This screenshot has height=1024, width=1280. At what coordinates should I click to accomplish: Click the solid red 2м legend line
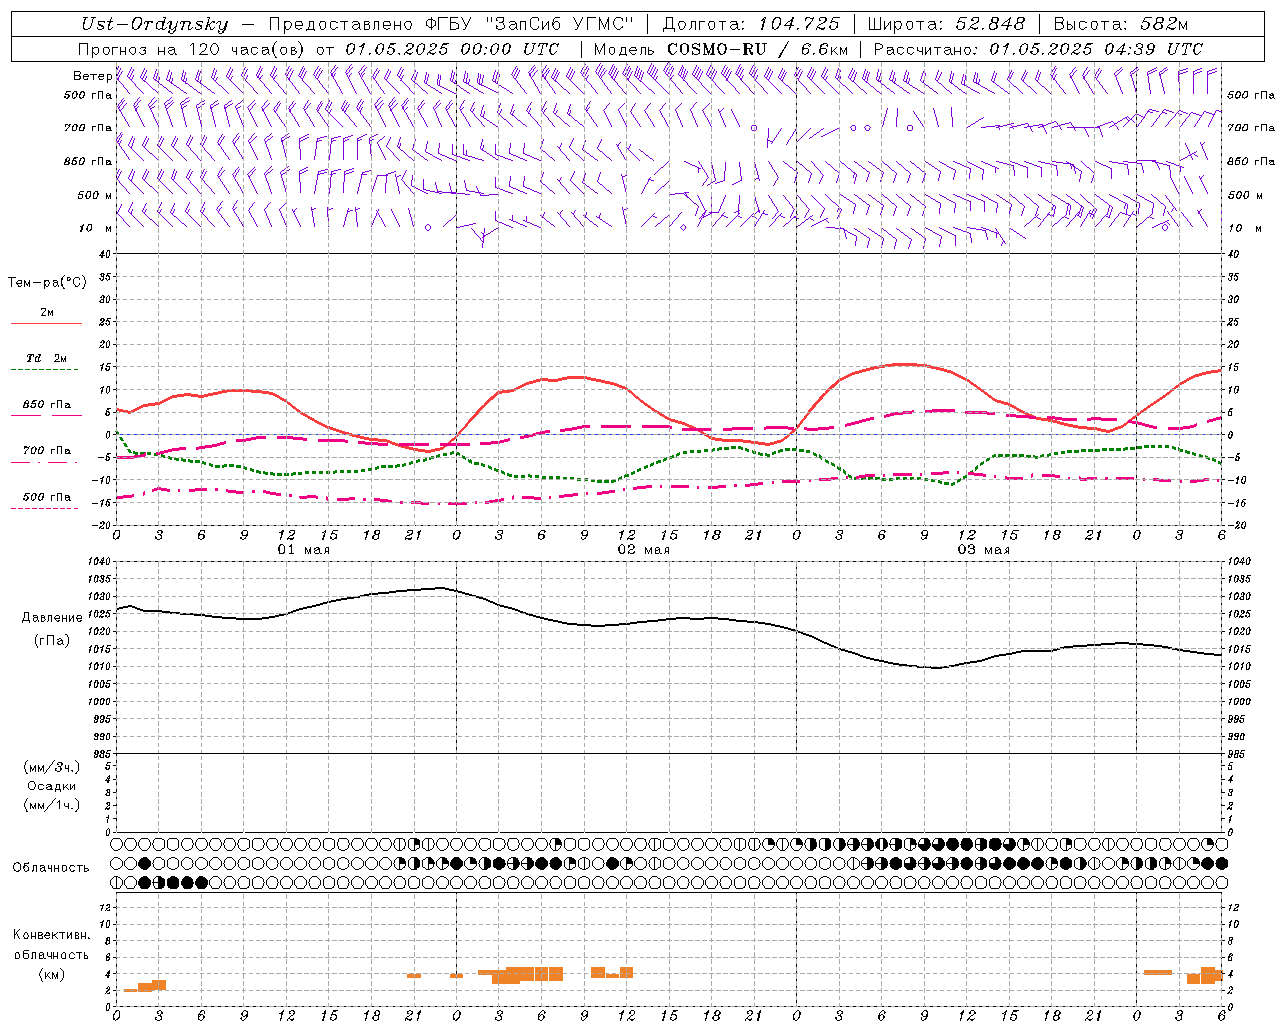pos(46,324)
